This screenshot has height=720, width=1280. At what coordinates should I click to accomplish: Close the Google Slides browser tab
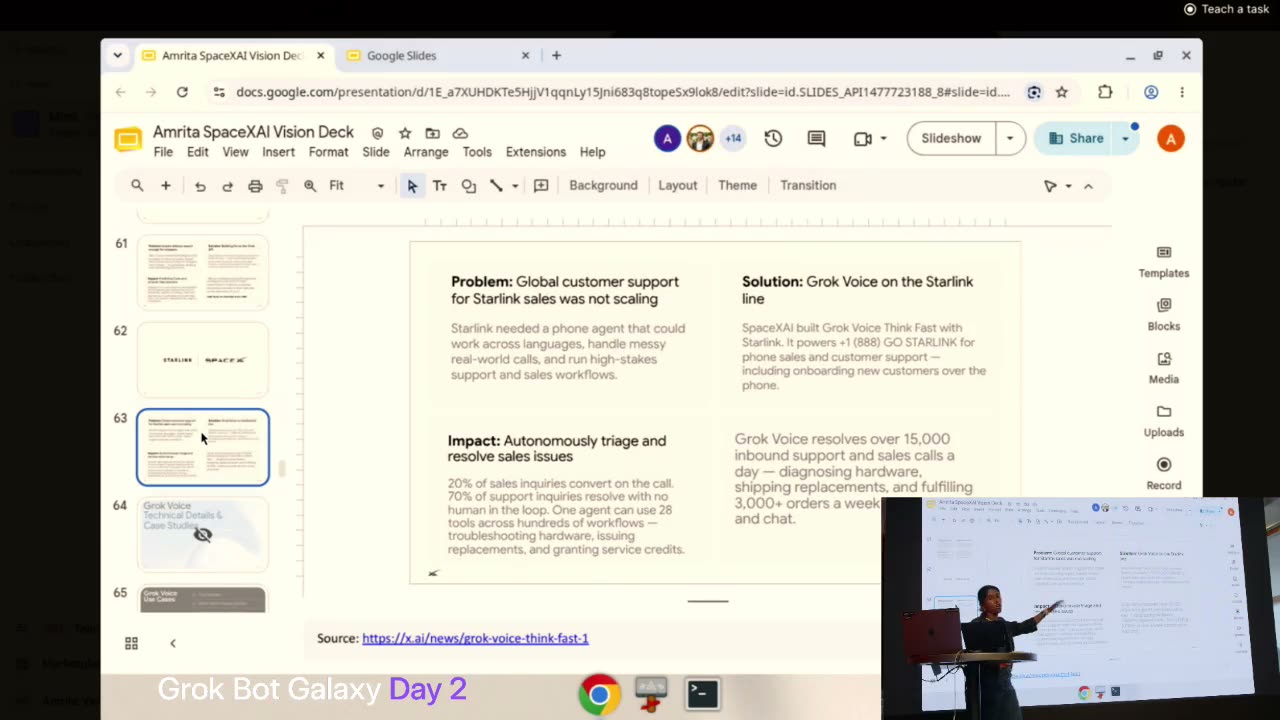pos(525,56)
